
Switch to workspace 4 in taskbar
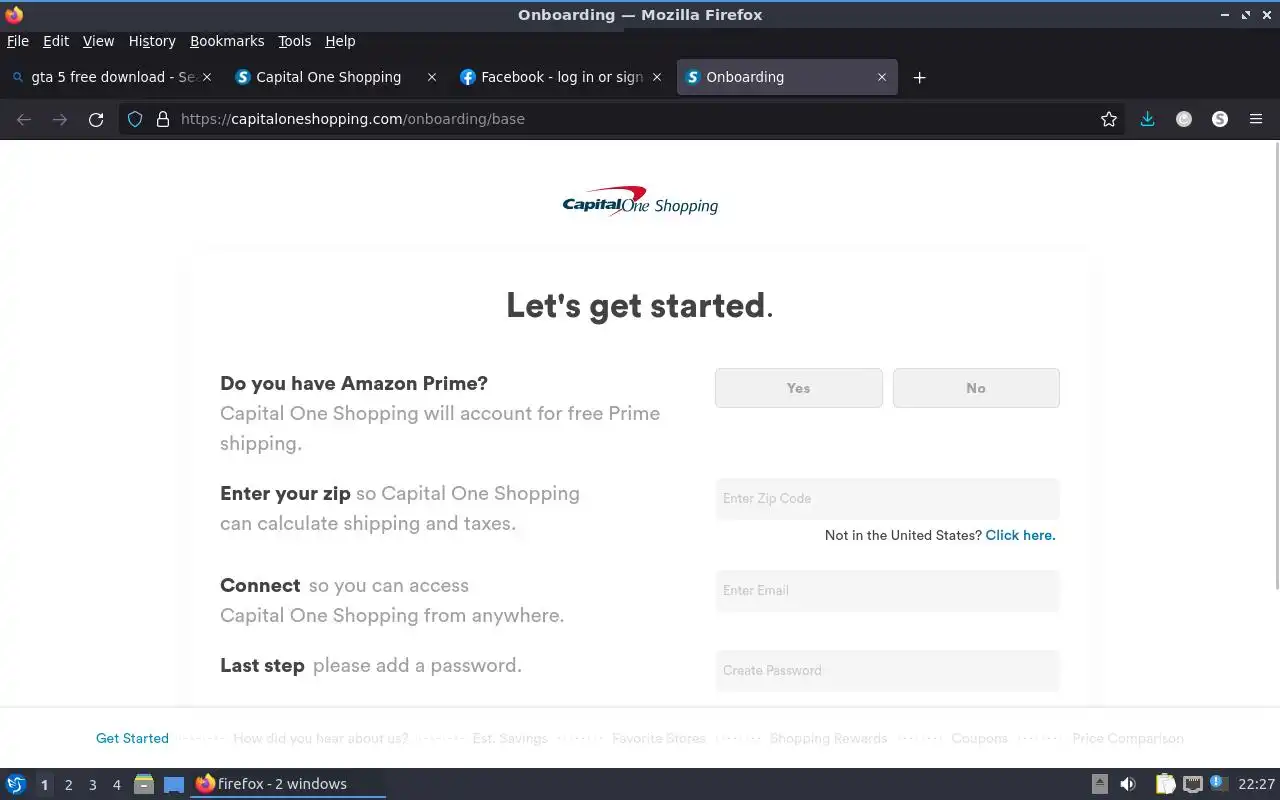[x=117, y=785]
